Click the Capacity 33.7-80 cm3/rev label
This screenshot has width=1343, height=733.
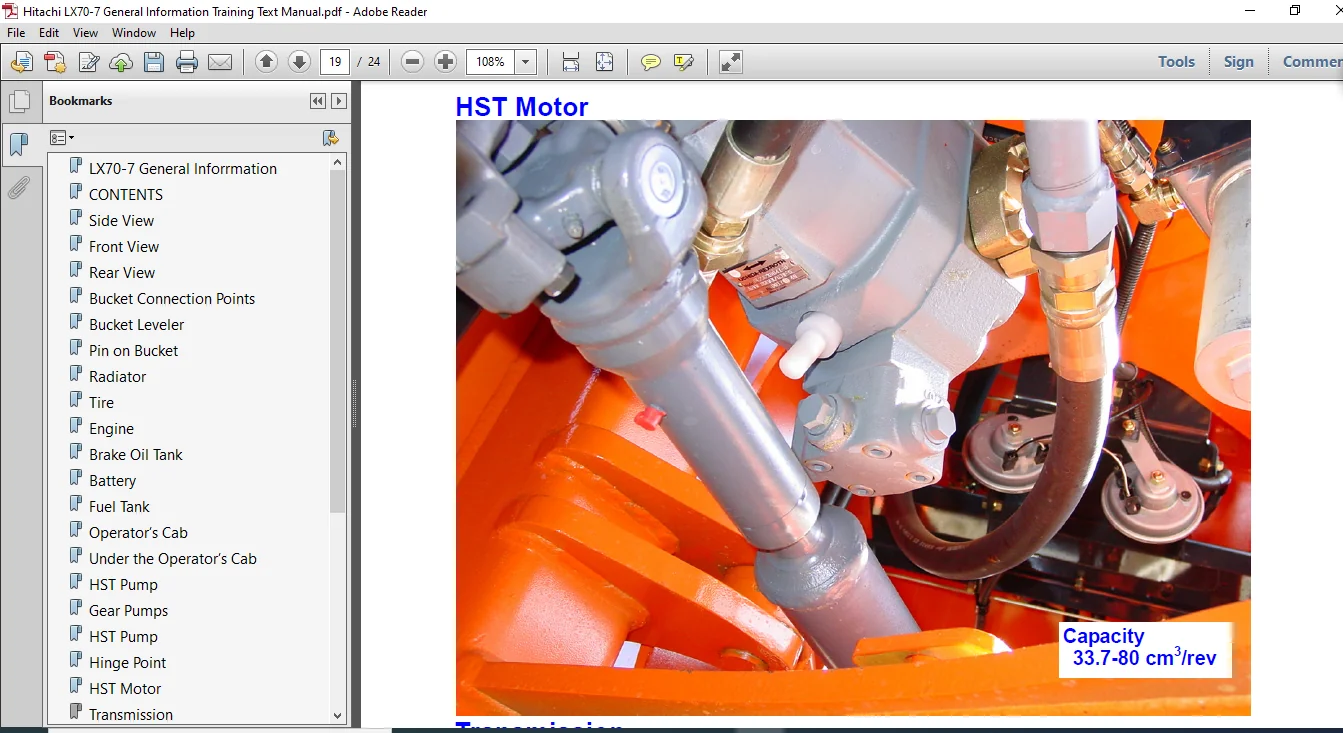pyautogui.click(x=1144, y=648)
